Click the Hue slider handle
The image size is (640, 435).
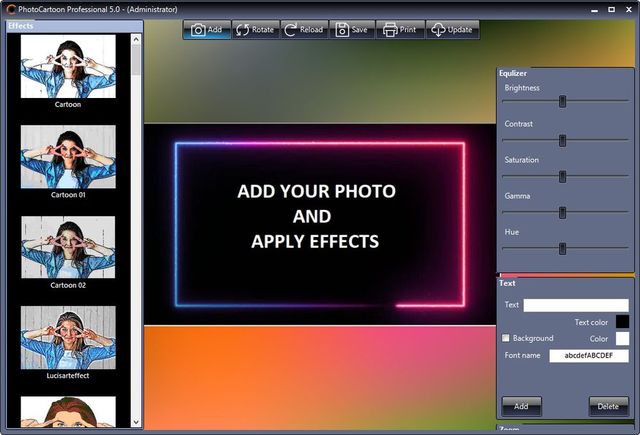[563, 248]
